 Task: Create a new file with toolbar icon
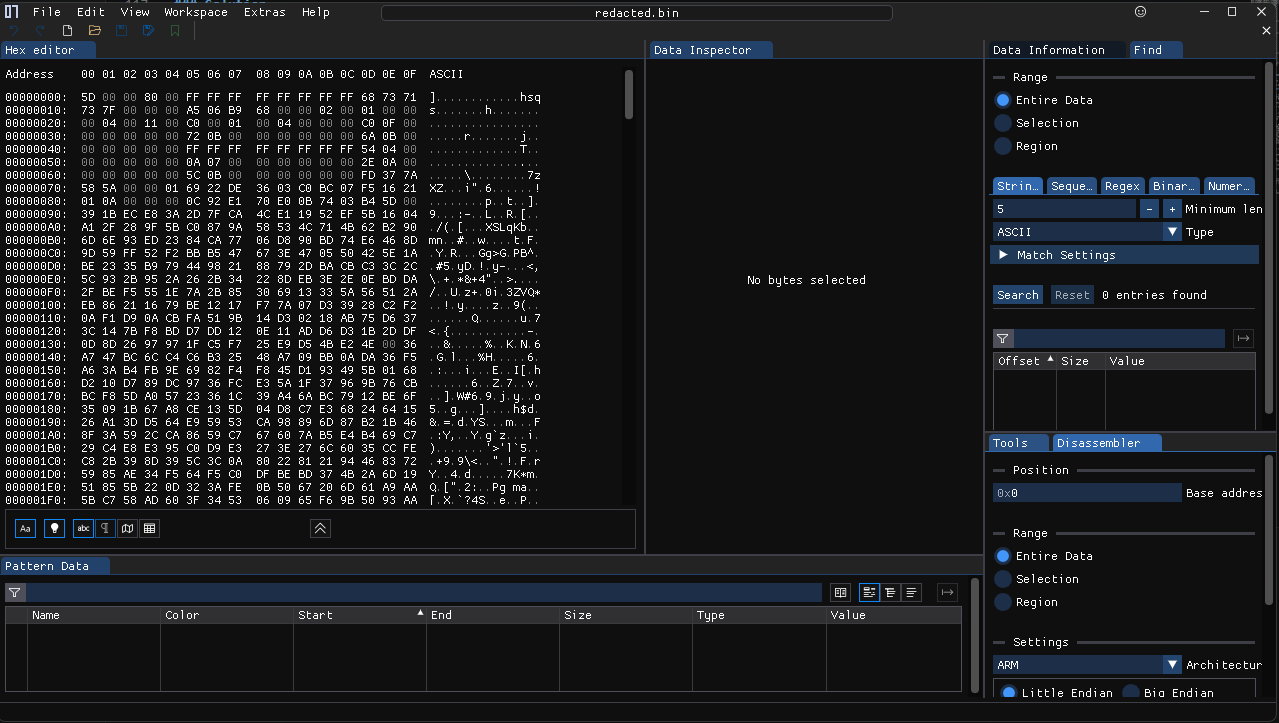click(68, 31)
